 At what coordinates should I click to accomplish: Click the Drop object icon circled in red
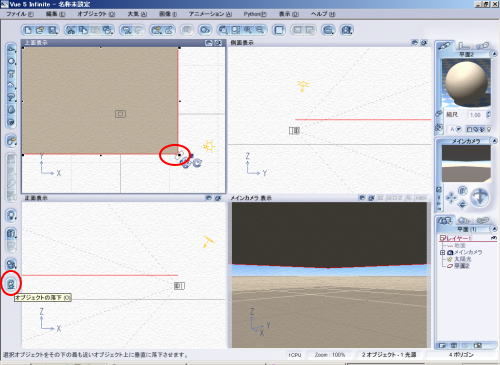tap(11, 284)
